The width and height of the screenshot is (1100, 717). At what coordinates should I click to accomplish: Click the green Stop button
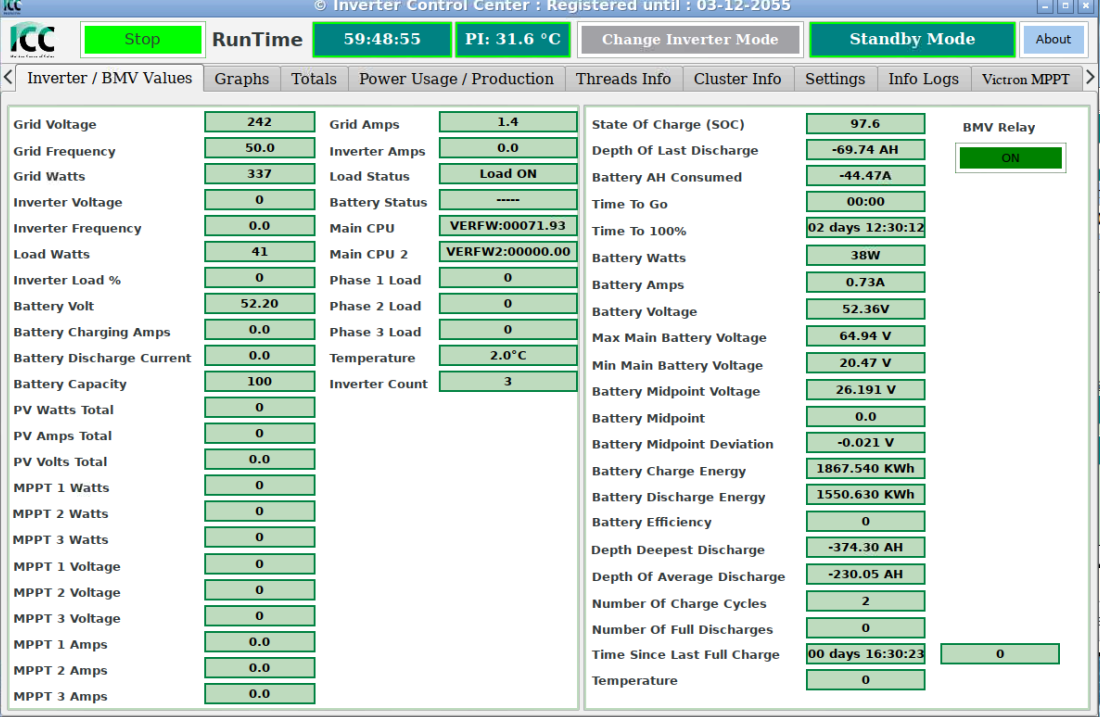tap(142, 39)
